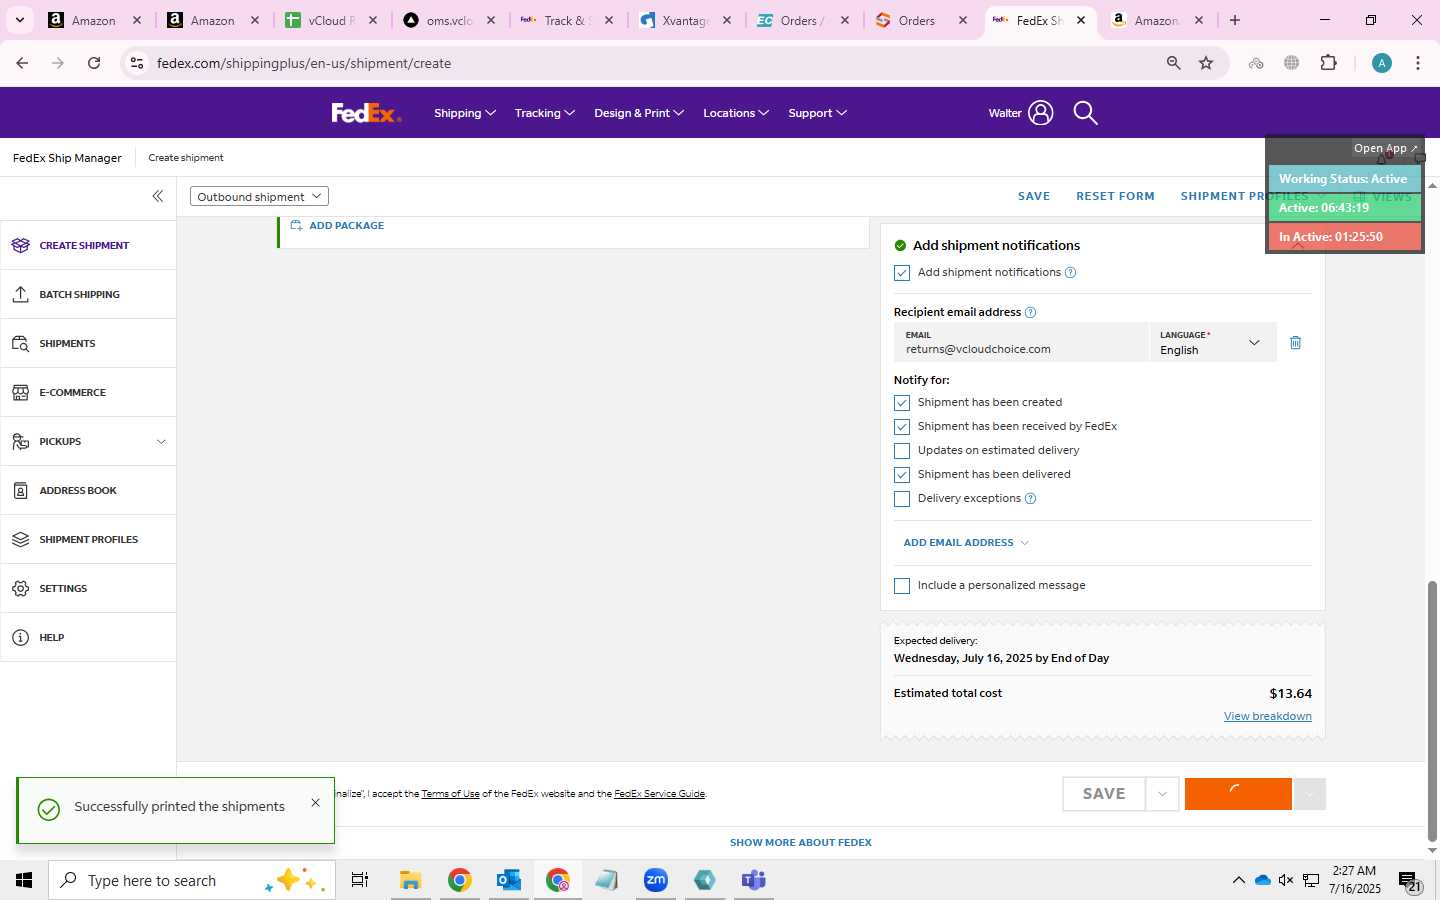Open Zoom from the taskbar
Image resolution: width=1440 pixels, height=900 pixels.
(656, 880)
